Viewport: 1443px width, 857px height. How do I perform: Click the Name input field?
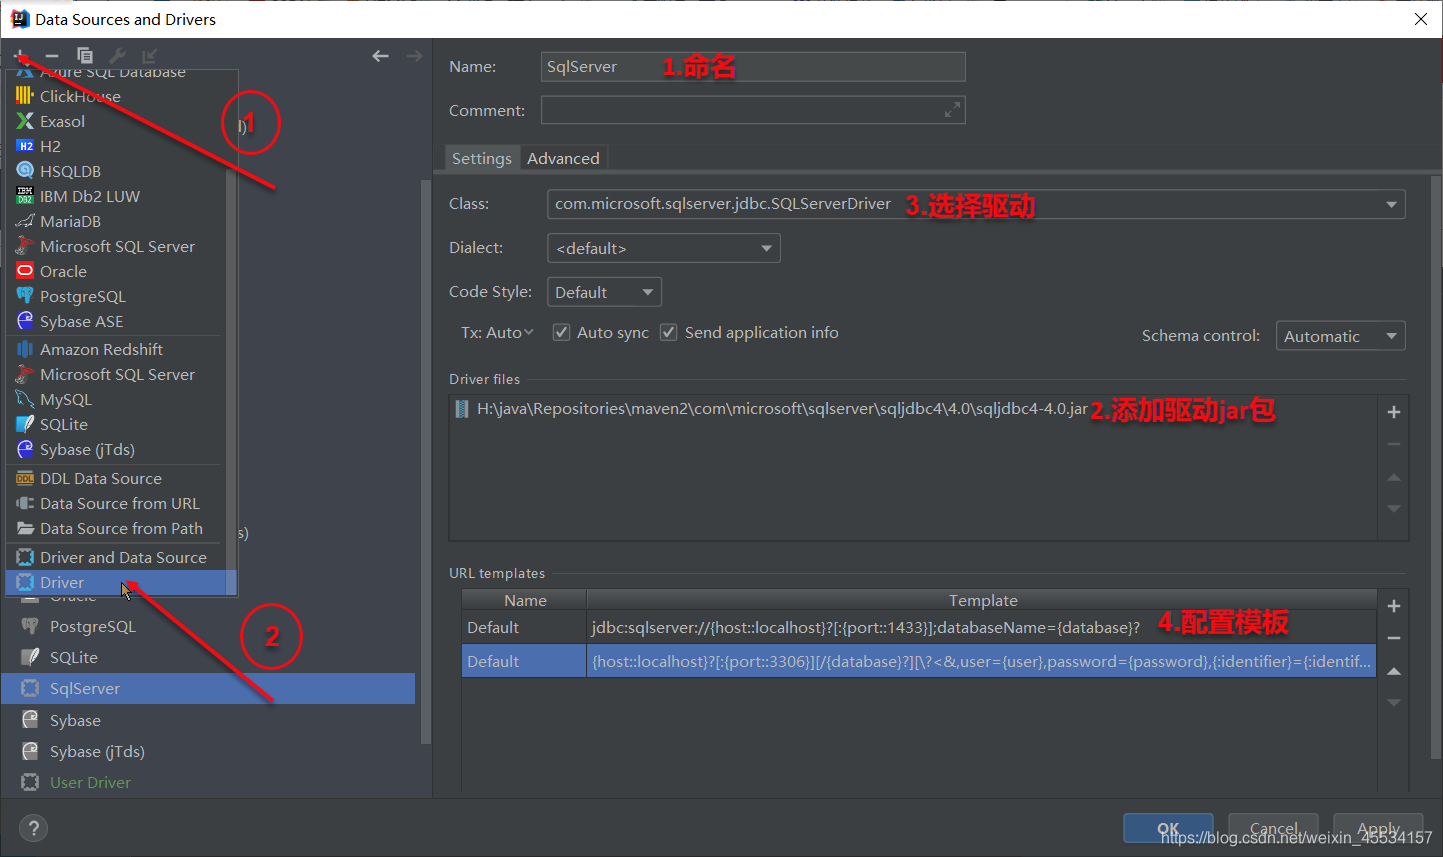click(753, 66)
